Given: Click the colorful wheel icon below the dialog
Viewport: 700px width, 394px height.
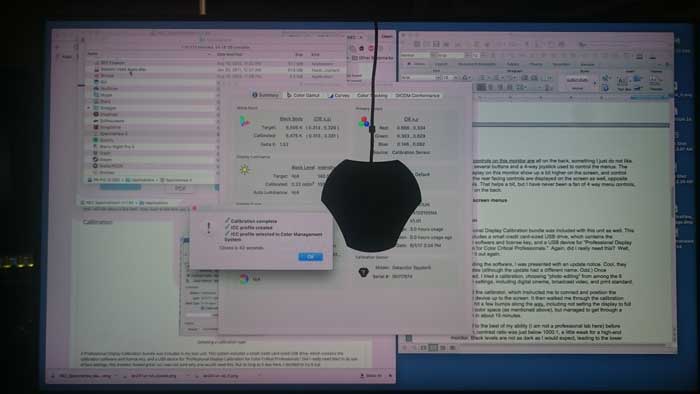Looking at the screenshot, I should point(244,279).
